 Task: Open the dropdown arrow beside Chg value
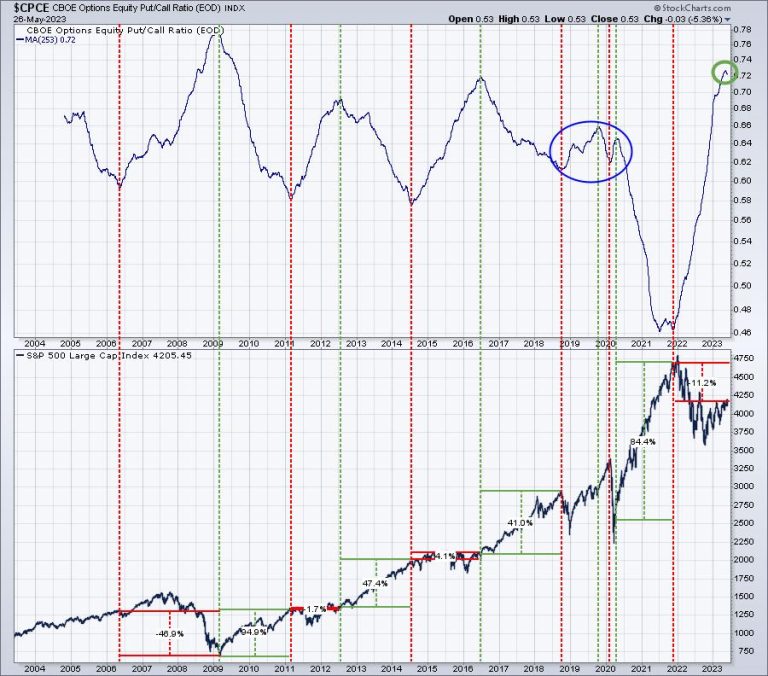[727, 19]
